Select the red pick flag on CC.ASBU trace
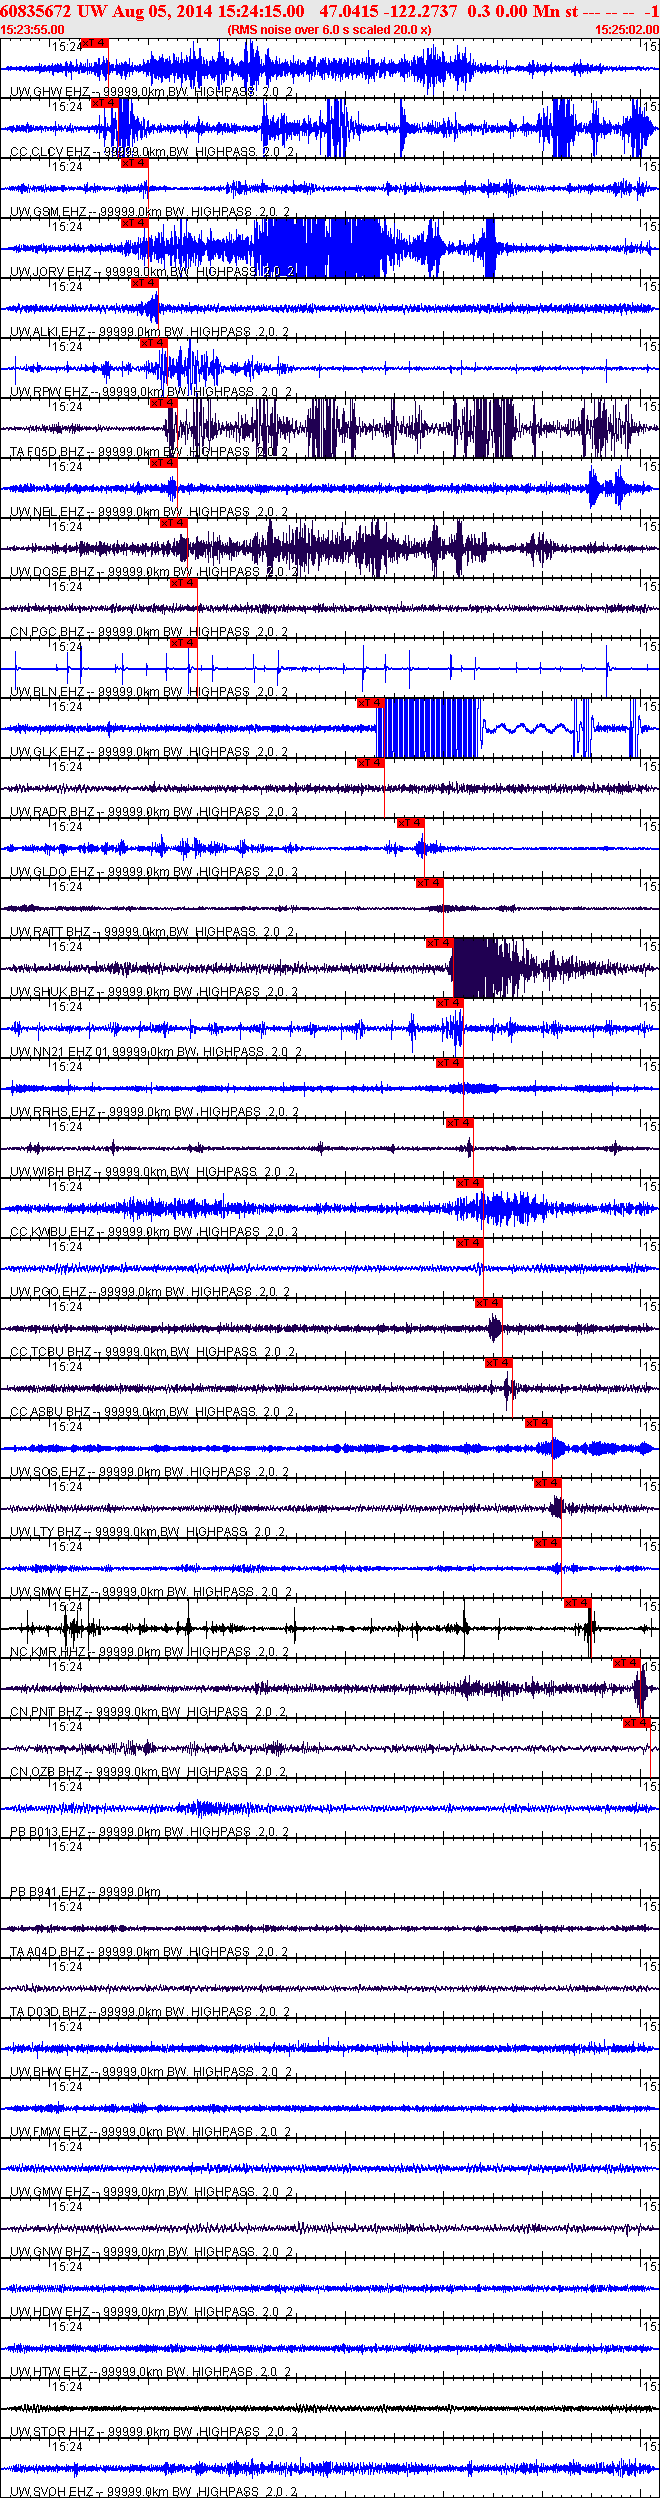The image size is (660, 2498). [x=498, y=1363]
